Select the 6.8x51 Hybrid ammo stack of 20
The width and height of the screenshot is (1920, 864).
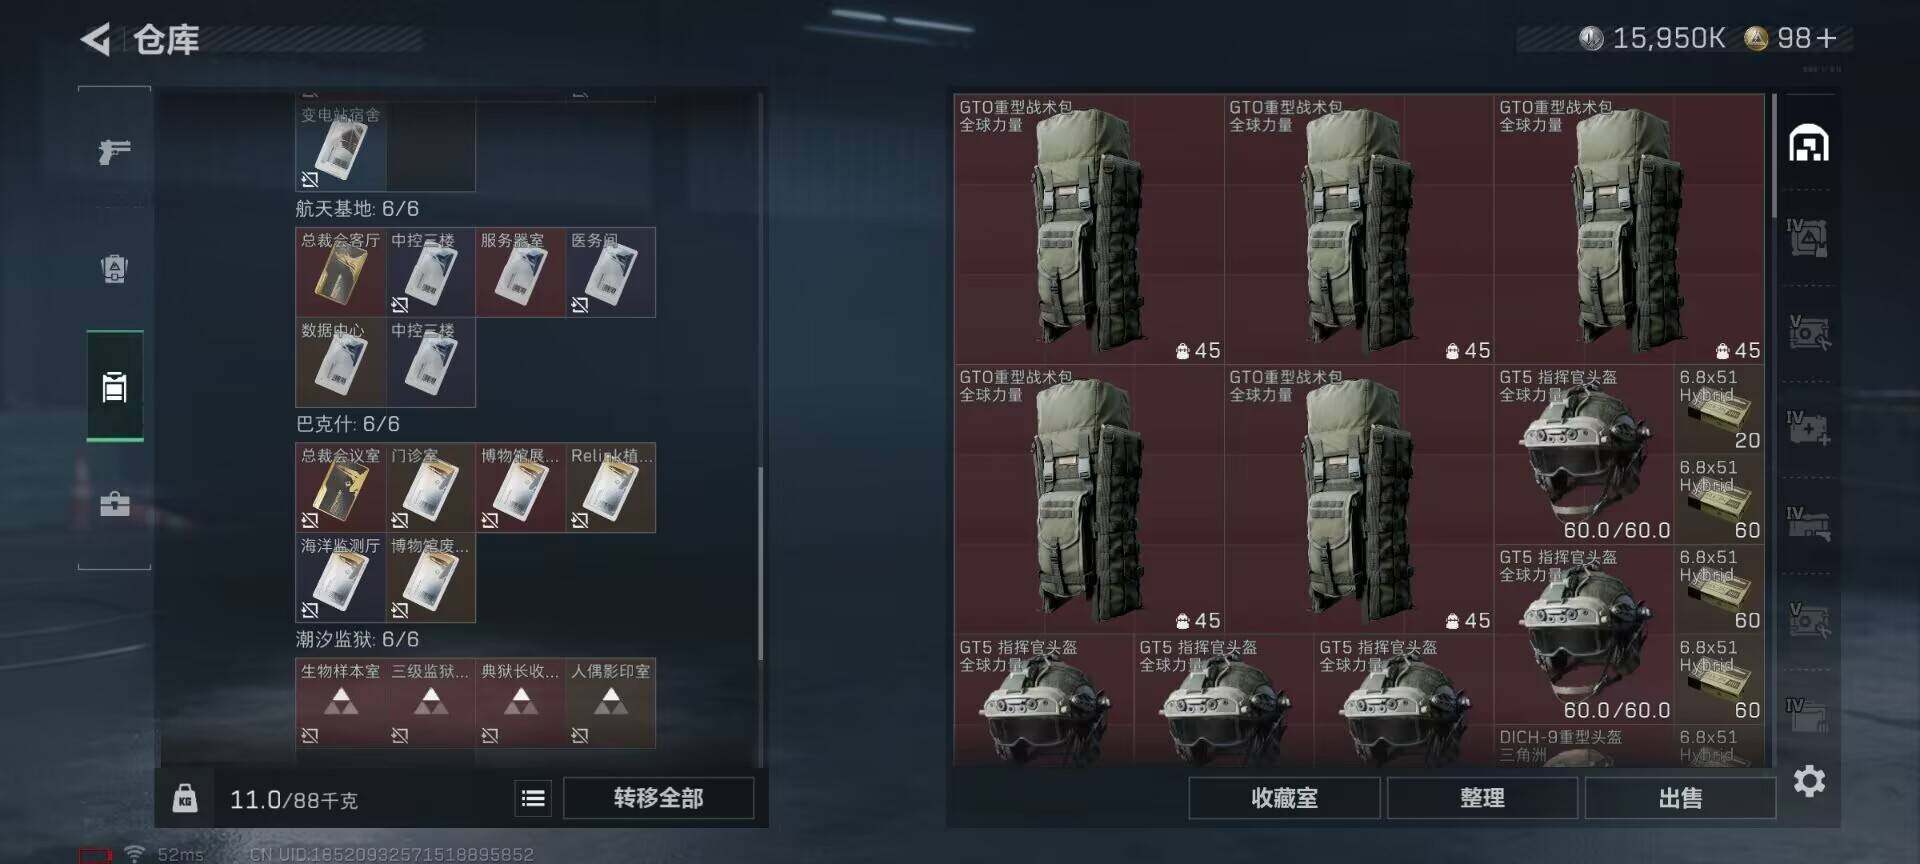tap(1719, 410)
